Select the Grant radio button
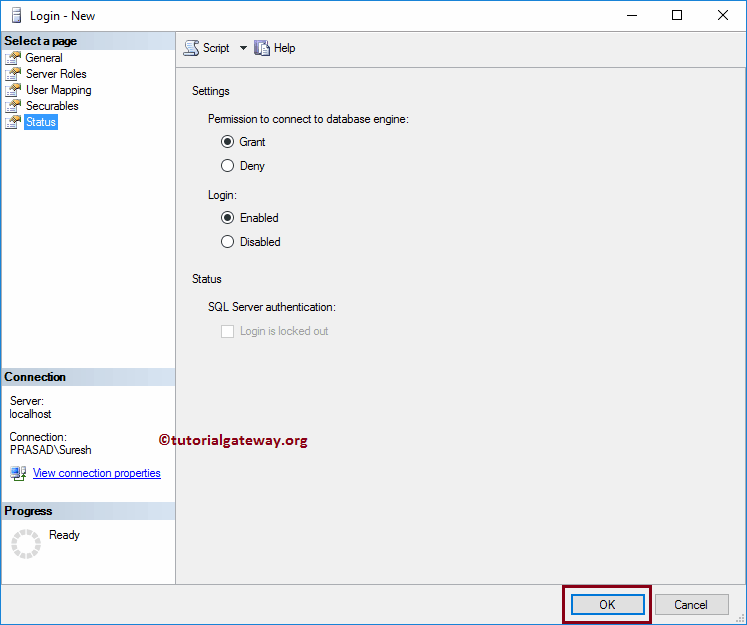The width and height of the screenshot is (747, 625). (x=227, y=141)
